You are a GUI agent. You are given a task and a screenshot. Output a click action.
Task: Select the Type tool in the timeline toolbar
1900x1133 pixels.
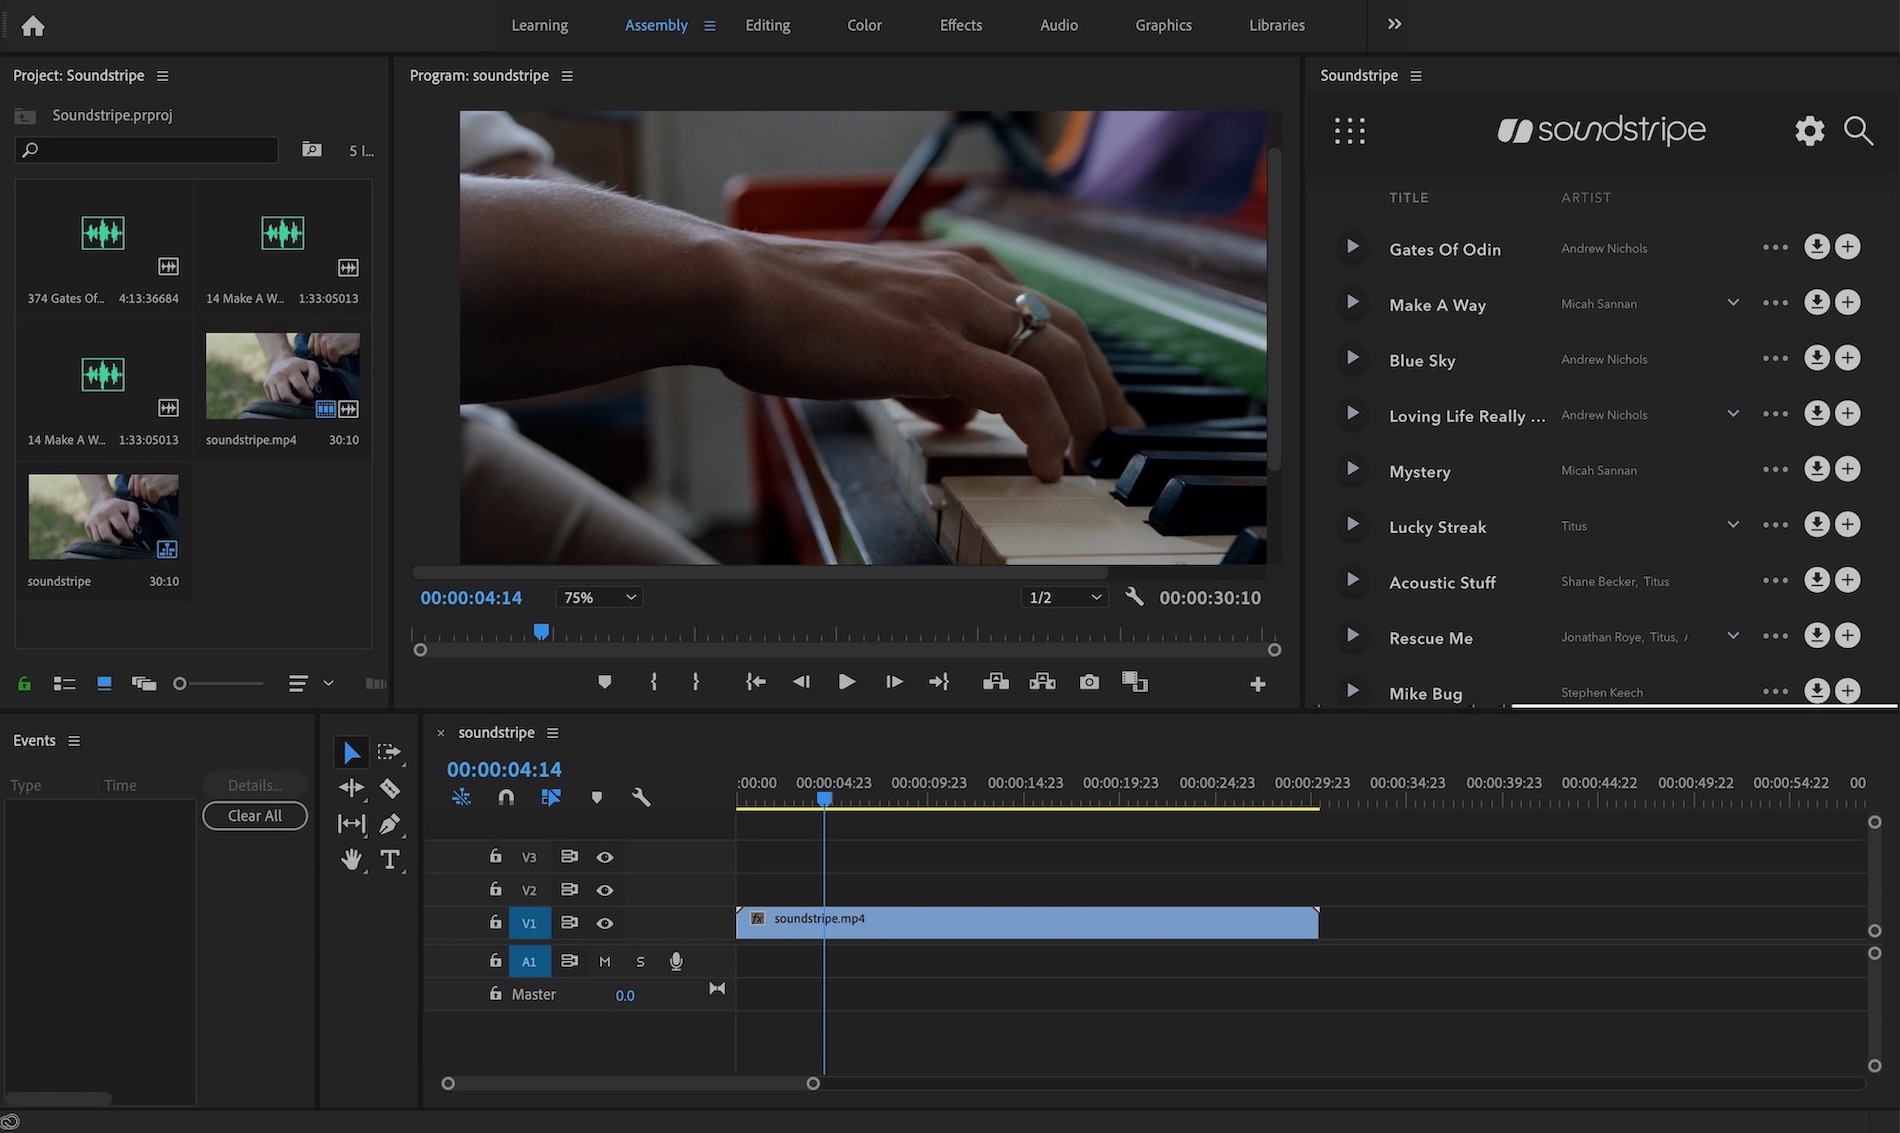(390, 859)
